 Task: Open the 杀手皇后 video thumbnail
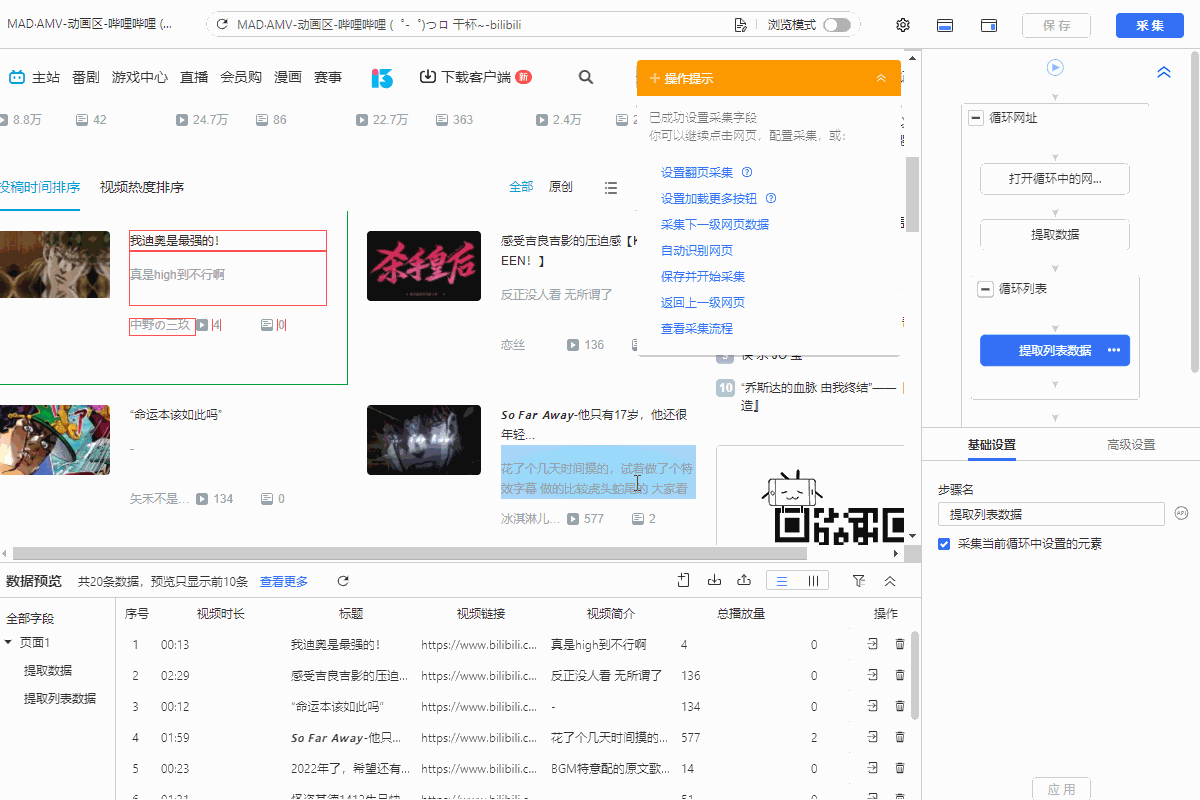(424, 266)
